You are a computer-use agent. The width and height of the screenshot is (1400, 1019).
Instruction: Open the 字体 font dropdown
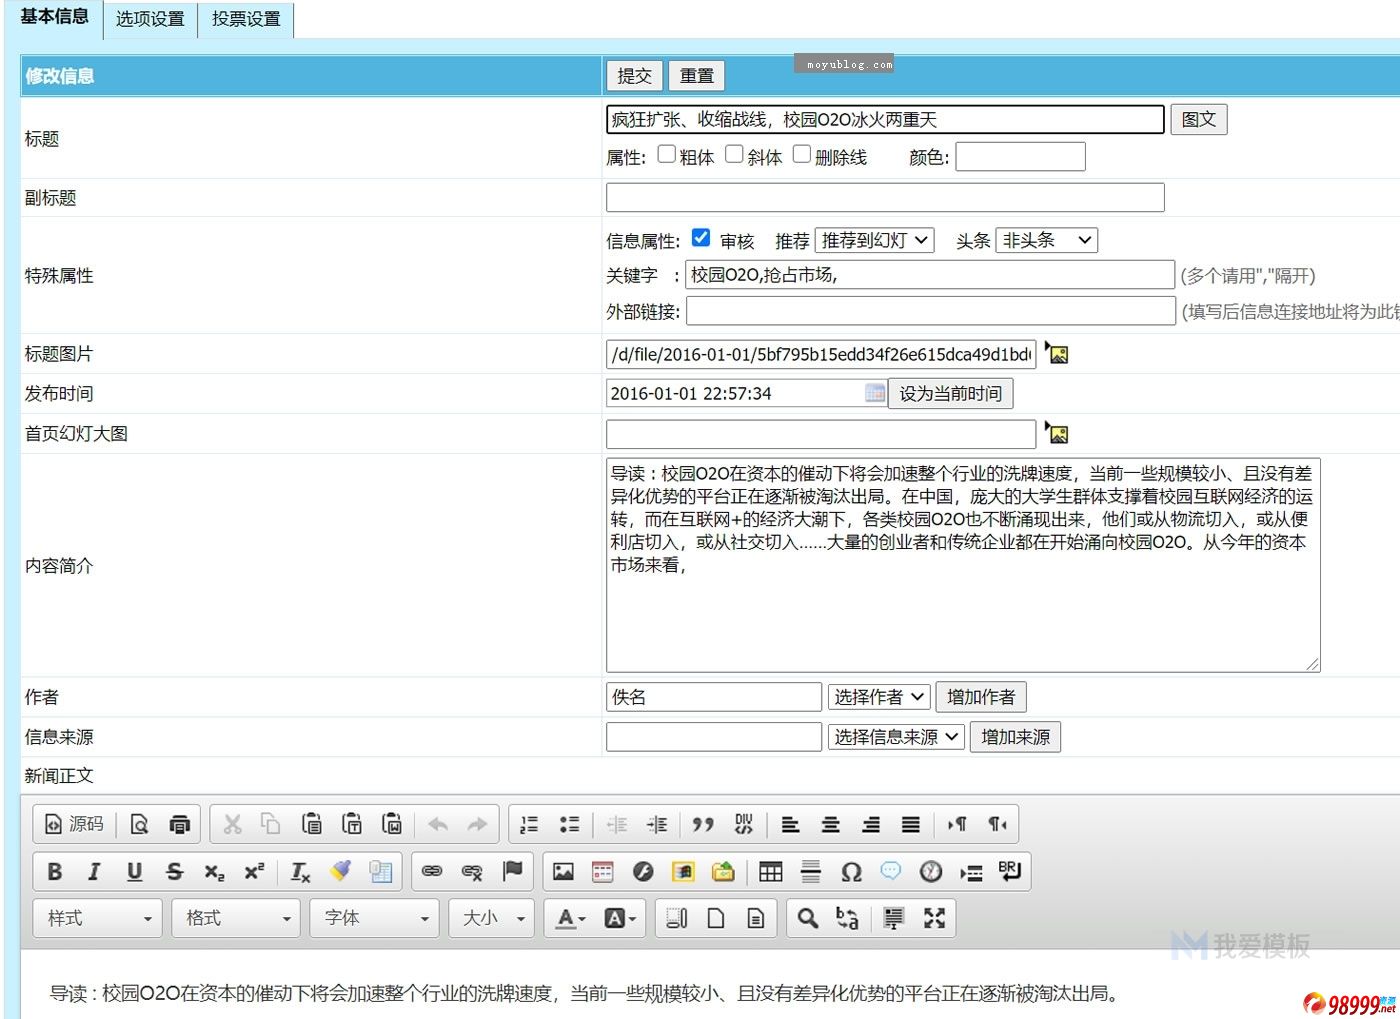tap(374, 918)
